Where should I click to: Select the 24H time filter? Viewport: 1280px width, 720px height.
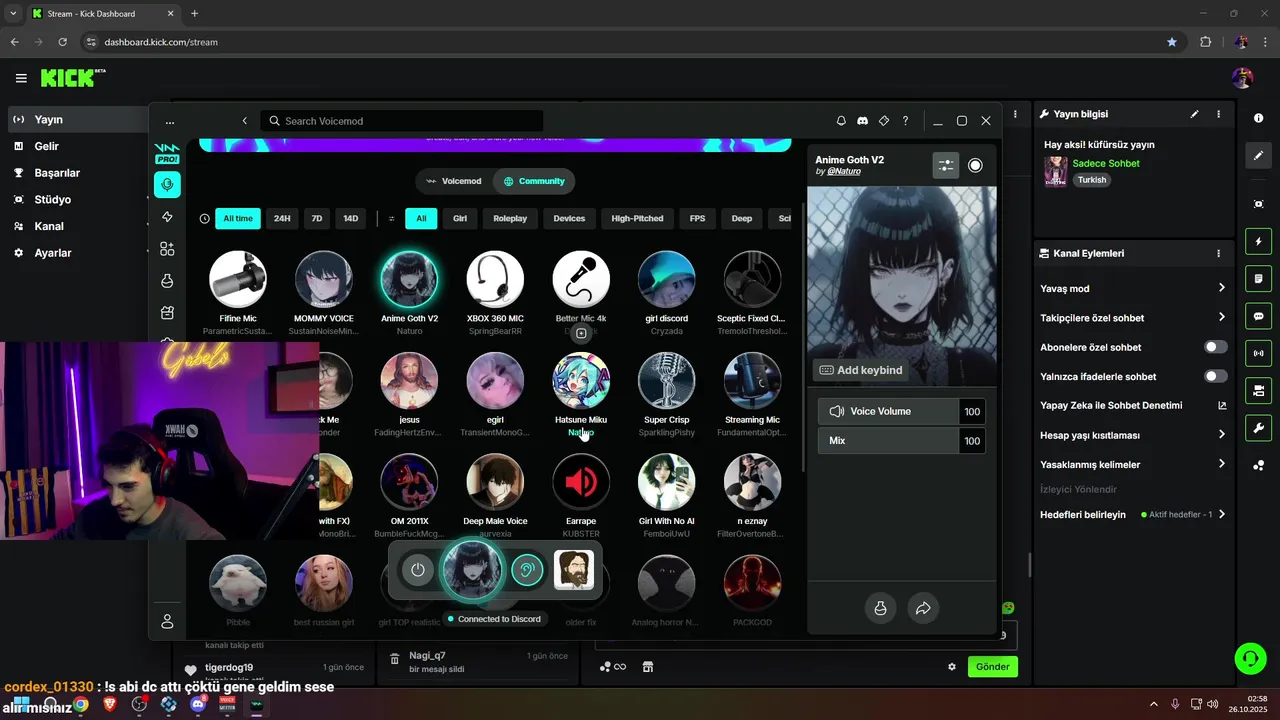click(x=282, y=218)
